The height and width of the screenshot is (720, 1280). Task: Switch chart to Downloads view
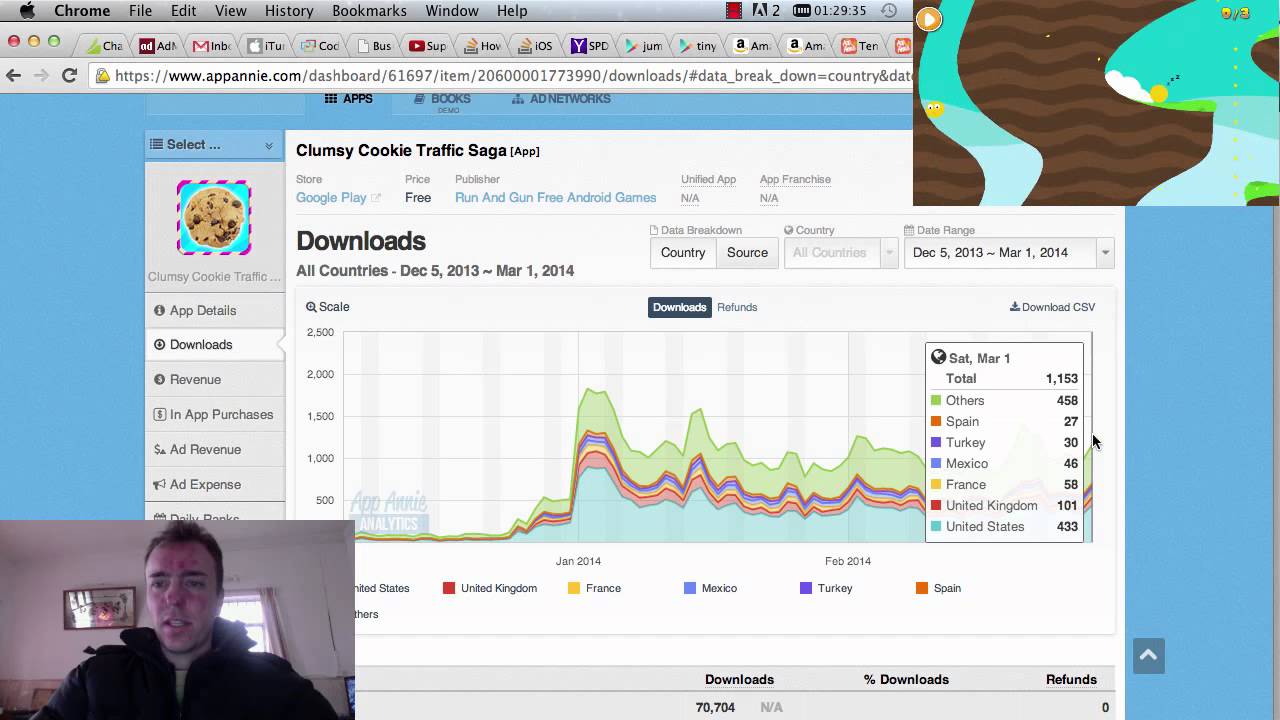tap(680, 307)
